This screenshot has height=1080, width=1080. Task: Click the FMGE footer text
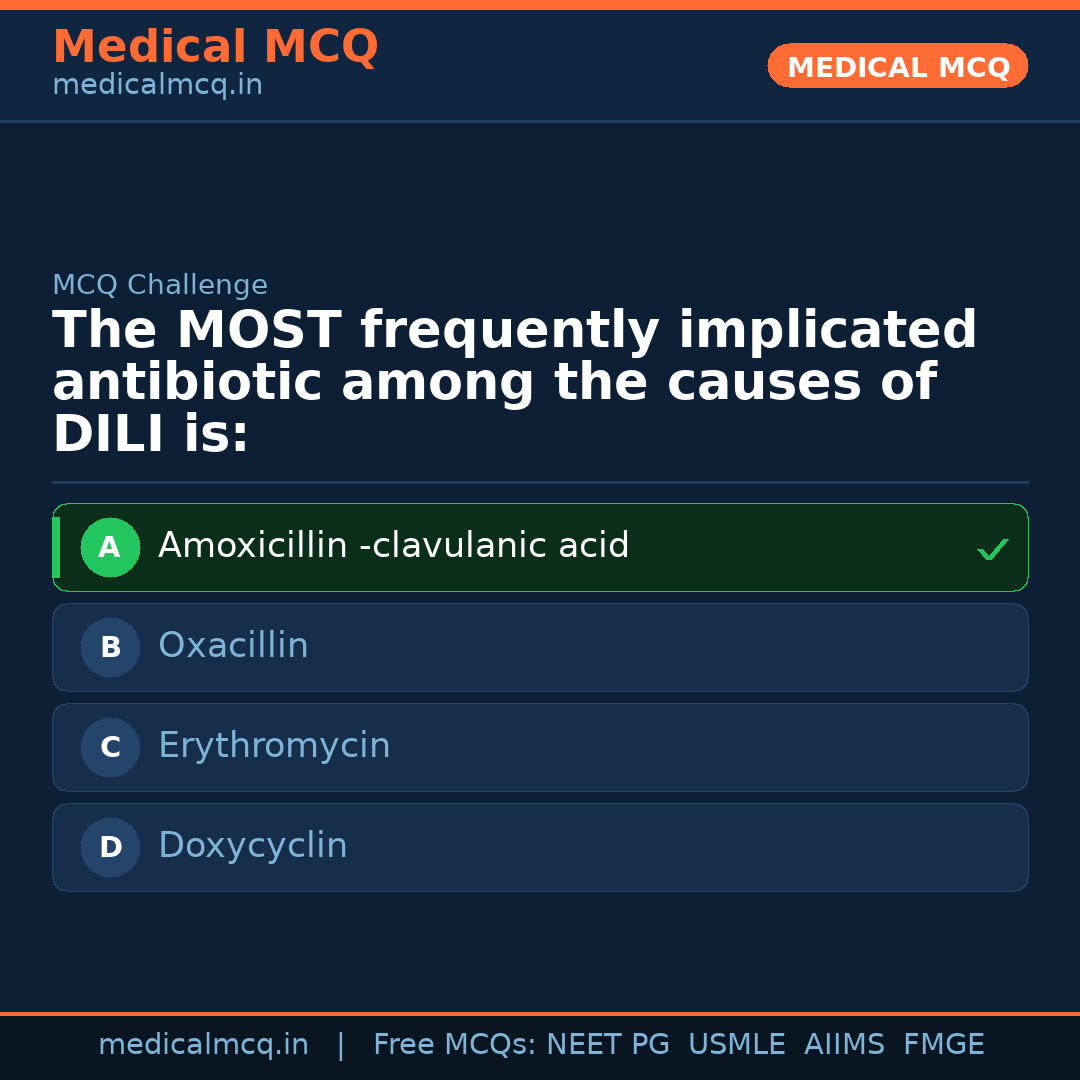tap(943, 1045)
